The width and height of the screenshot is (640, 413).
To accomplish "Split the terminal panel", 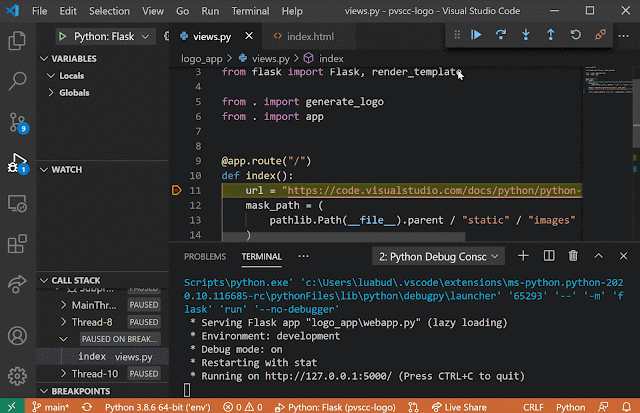I will point(549,256).
